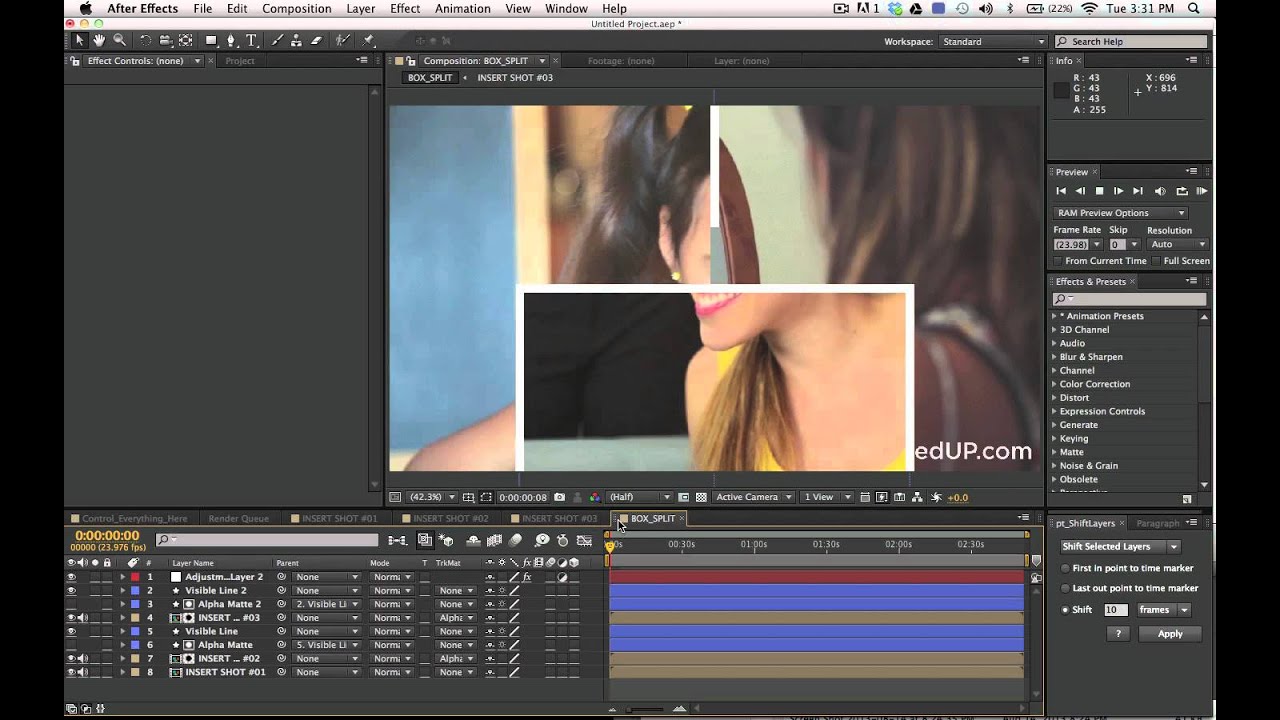Select the Puppet Pin tool
The width and height of the screenshot is (1280, 720).
(368, 41)
